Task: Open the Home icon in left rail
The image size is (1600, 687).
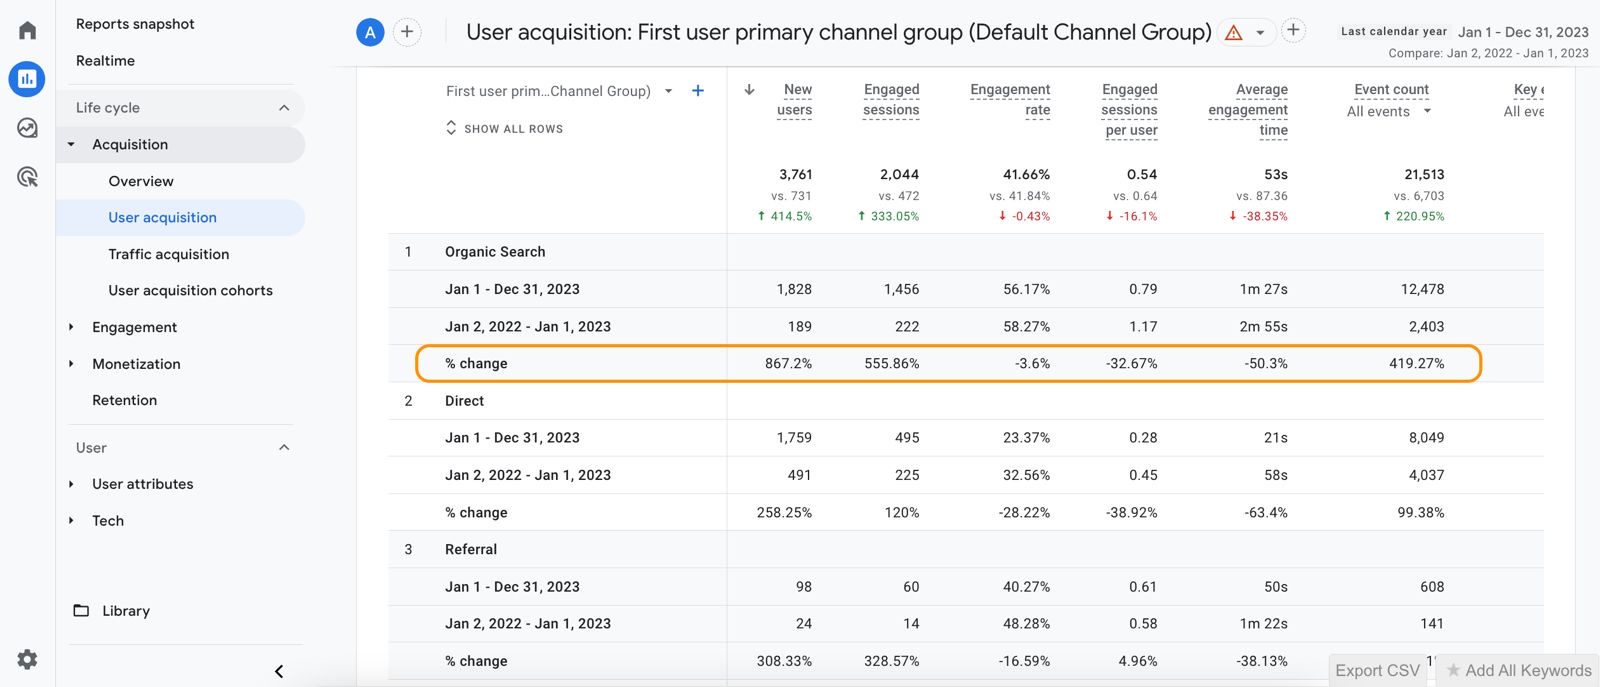Action: pos(27,30)
